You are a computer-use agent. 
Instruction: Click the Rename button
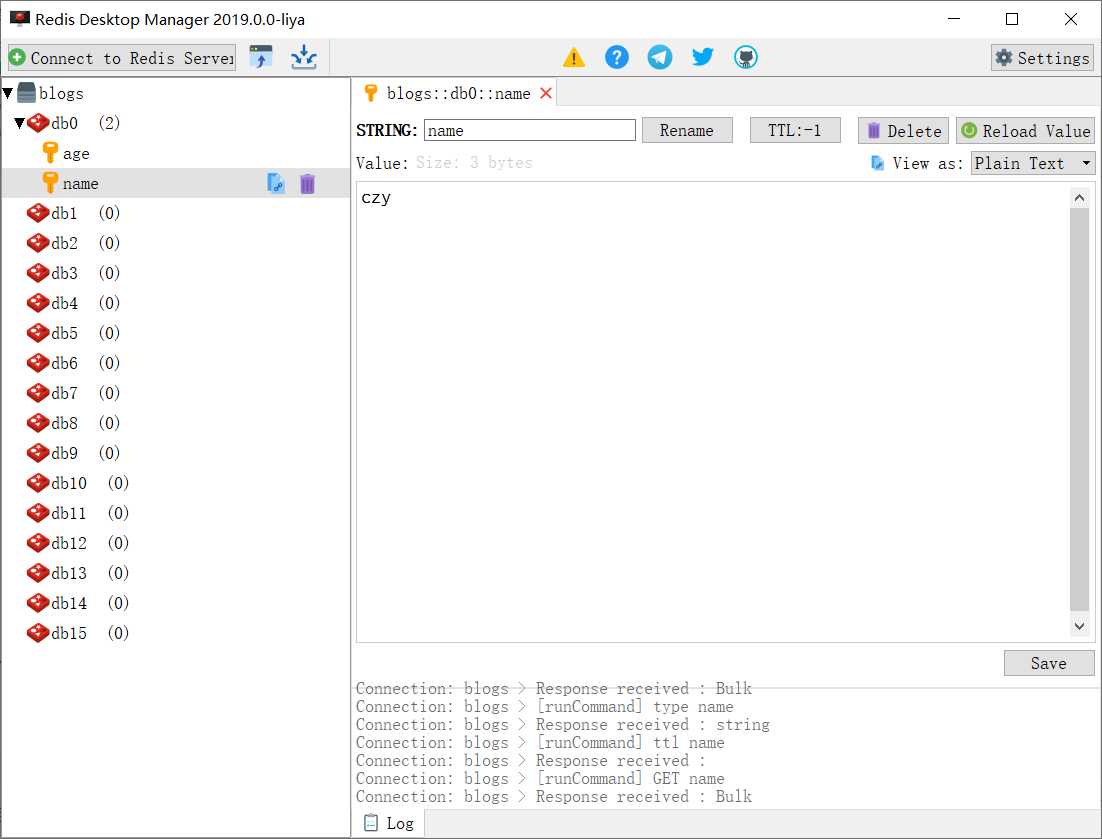(x=687, y=130)
